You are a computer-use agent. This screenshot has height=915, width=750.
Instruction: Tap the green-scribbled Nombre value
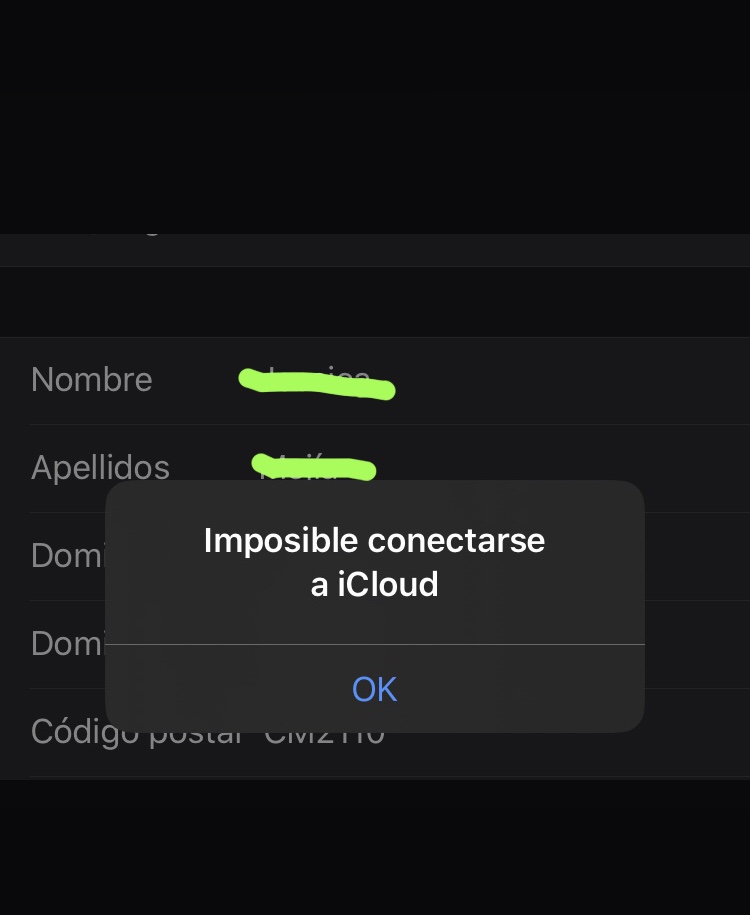318,382
